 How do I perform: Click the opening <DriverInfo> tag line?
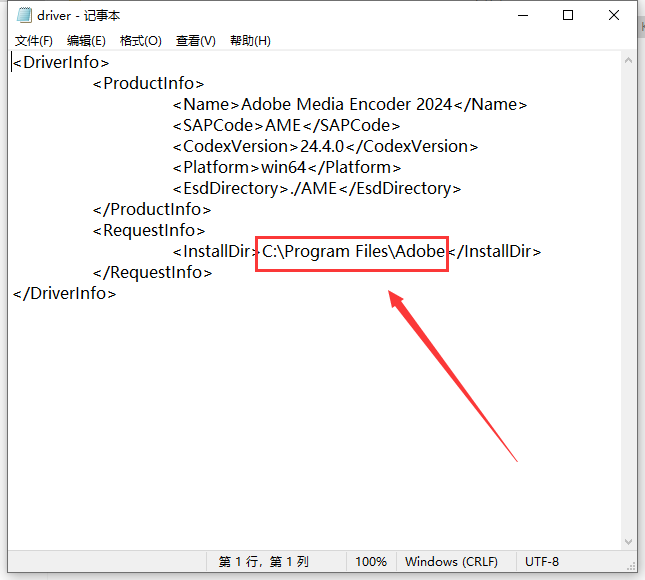(x=61, y=63)
